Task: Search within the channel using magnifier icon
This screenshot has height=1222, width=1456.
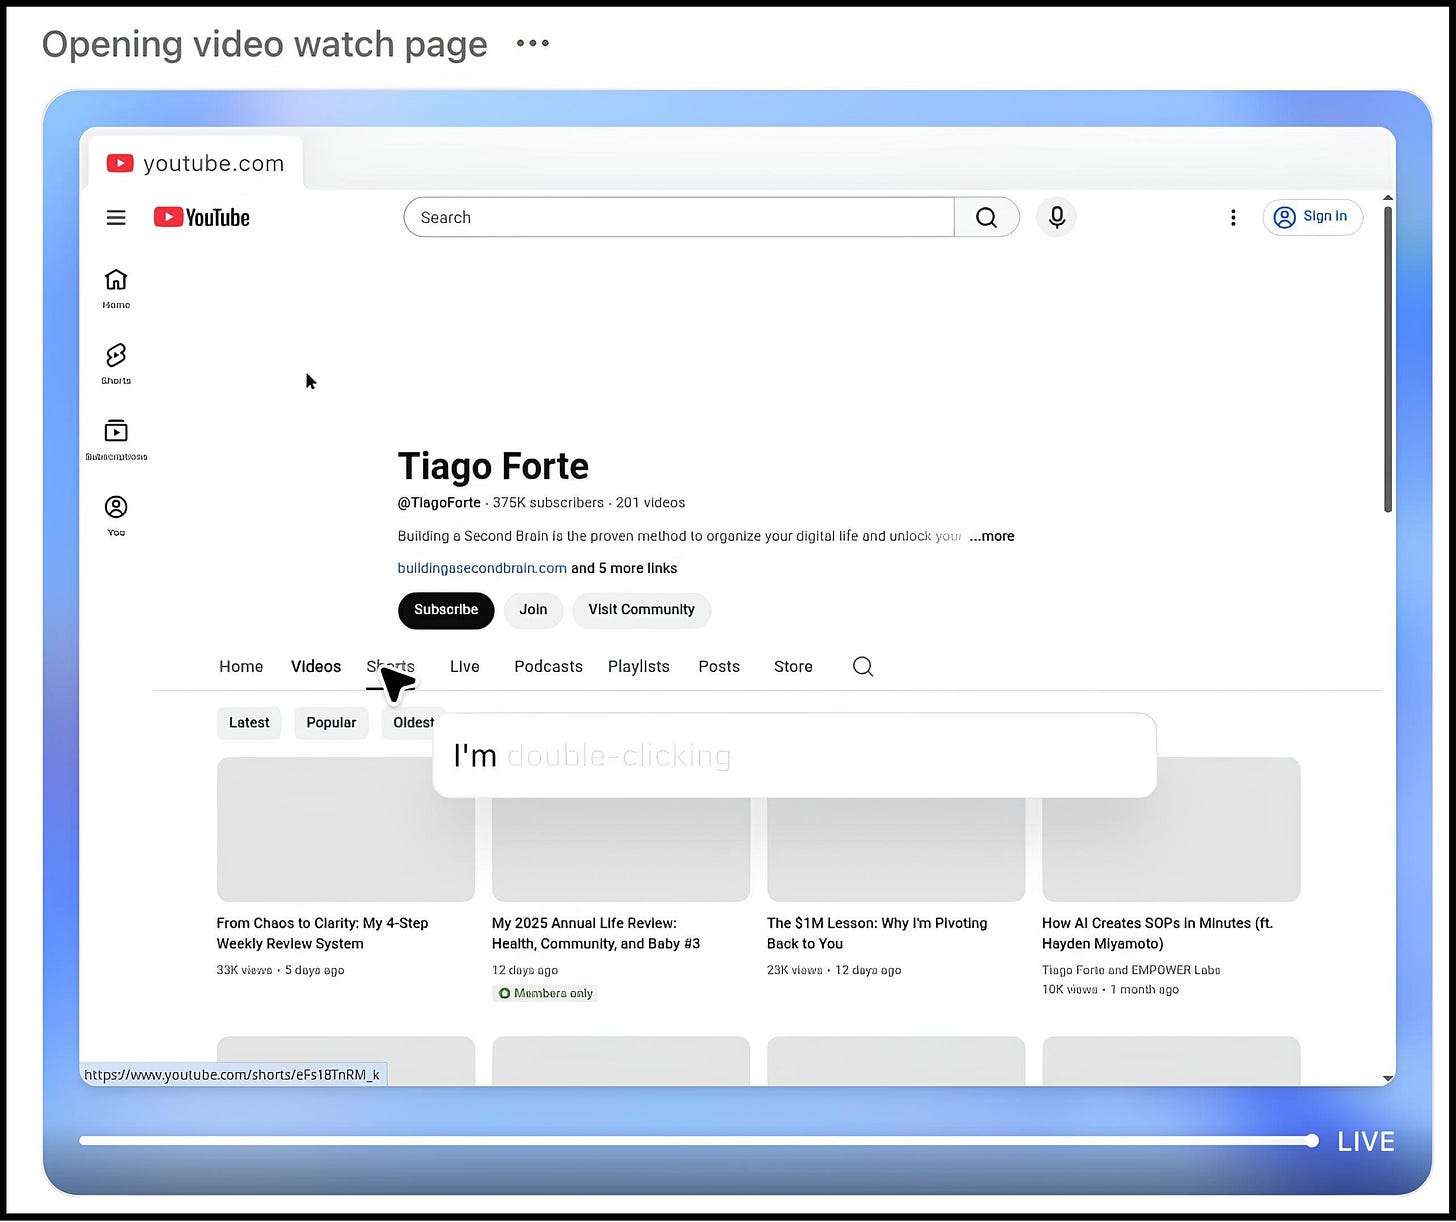Action: point(863,666)
